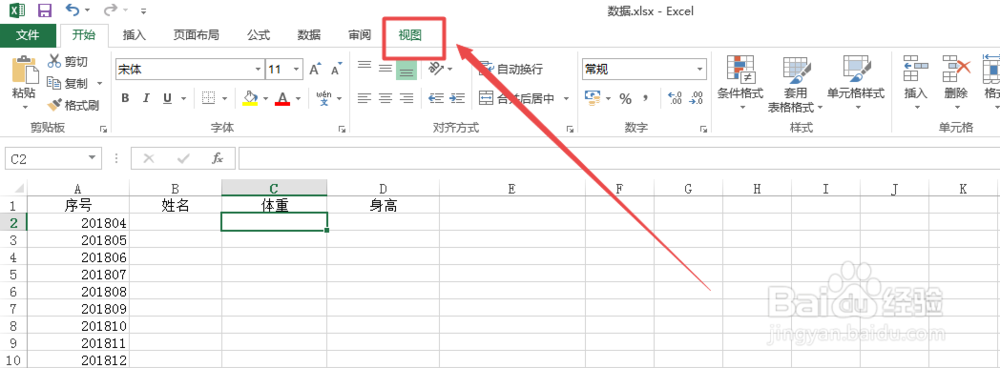Viewport: 1000px width, 368px height.
Task: Align text left
Action: coord(364,98)
